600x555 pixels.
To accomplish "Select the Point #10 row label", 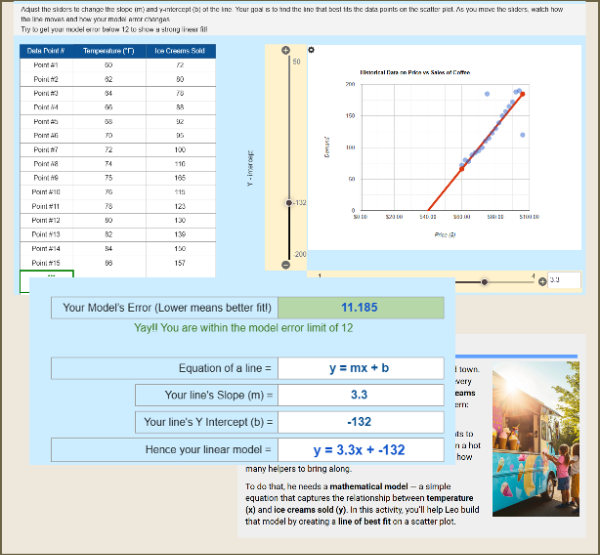I will 46,192.
